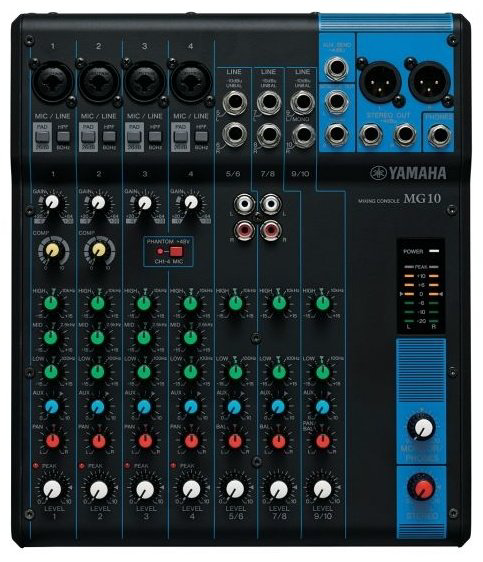483x562 pixels.
Task: Click the line input jack 6 R
Action: pyautogui.click(x=234, y=134)
